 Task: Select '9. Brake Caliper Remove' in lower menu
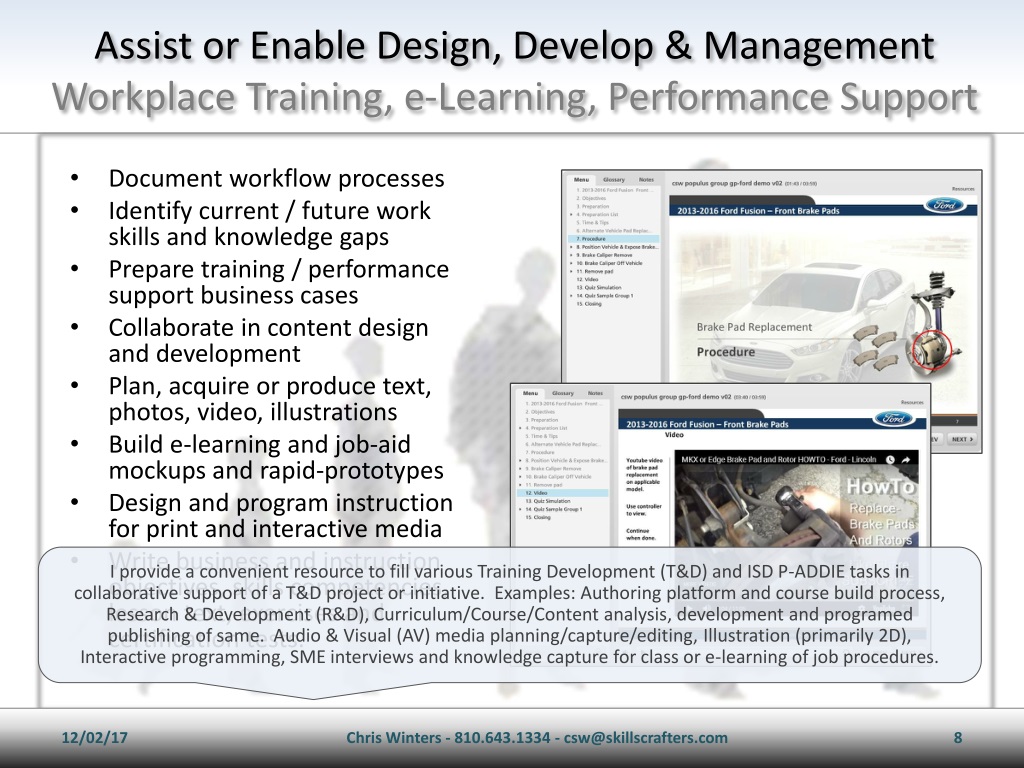[x=553, y=469]
